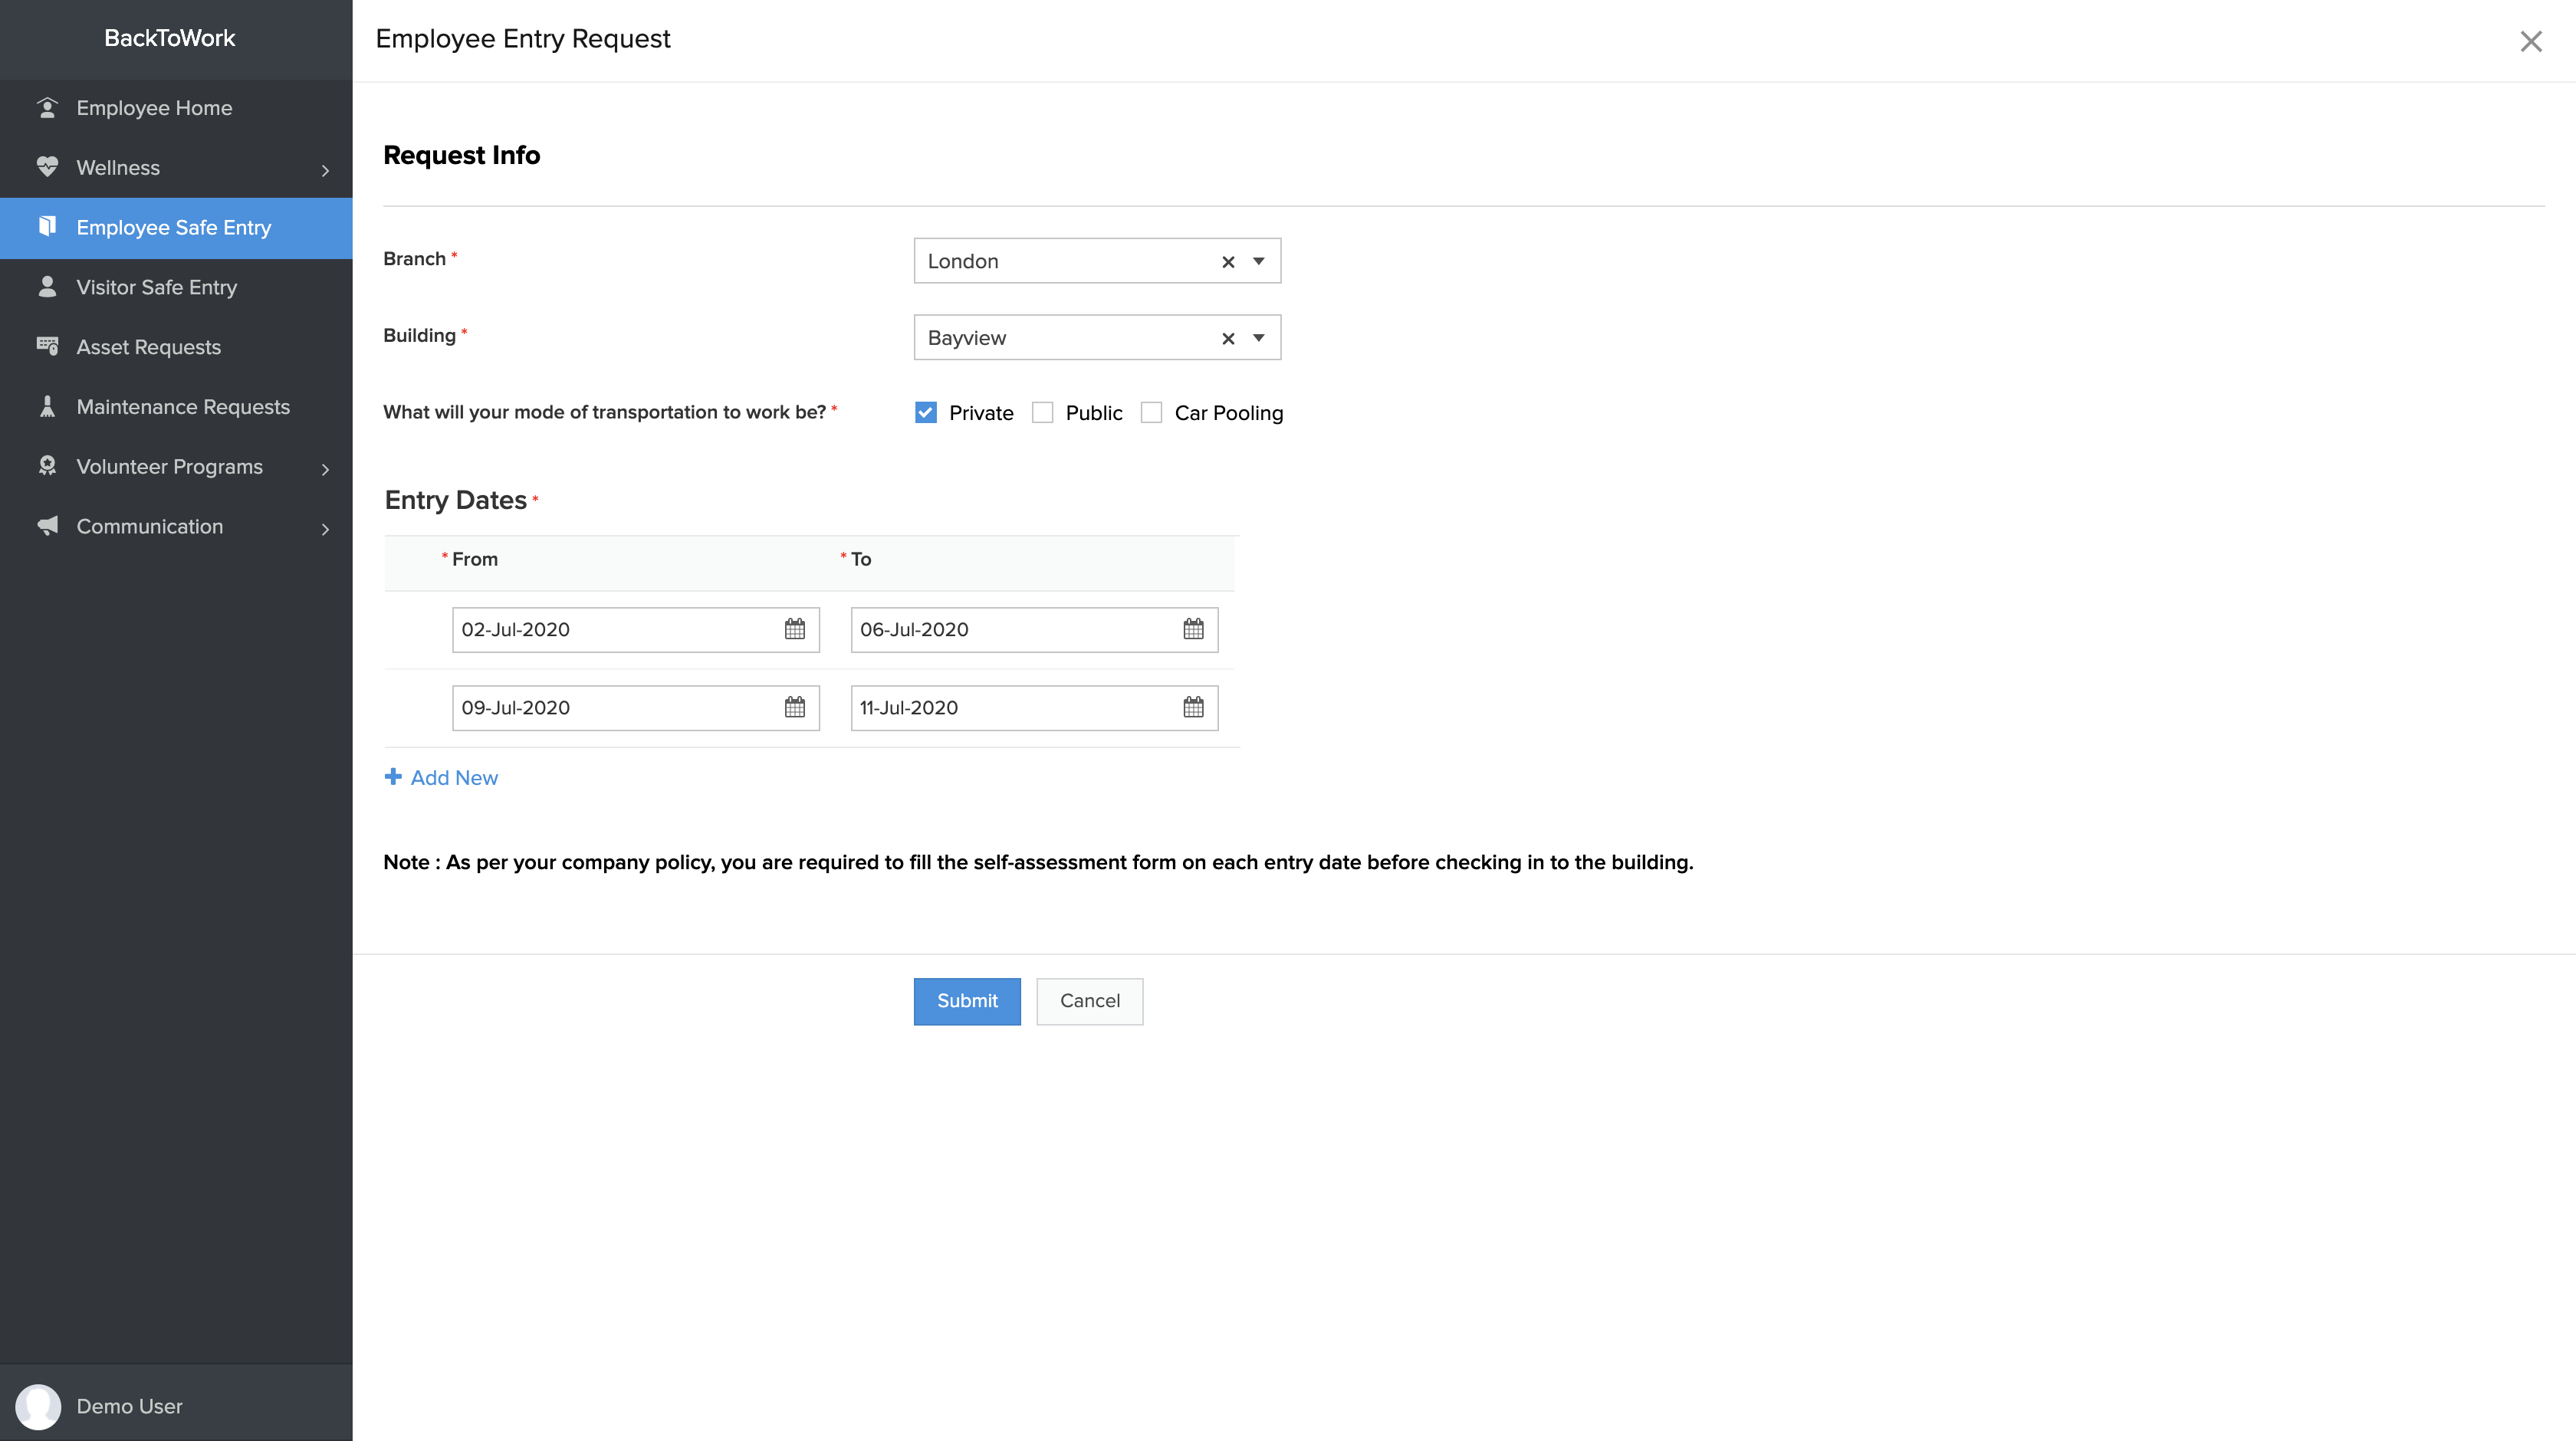Check the Public transportation checkbox

click(1043, 413)
